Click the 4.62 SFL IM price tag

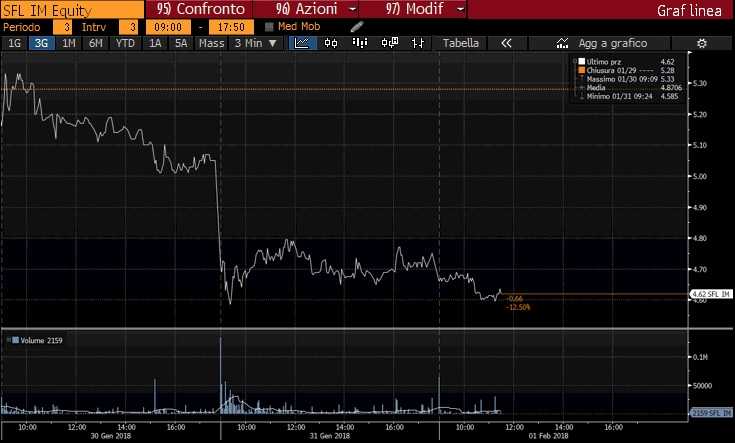coord(711,294)
